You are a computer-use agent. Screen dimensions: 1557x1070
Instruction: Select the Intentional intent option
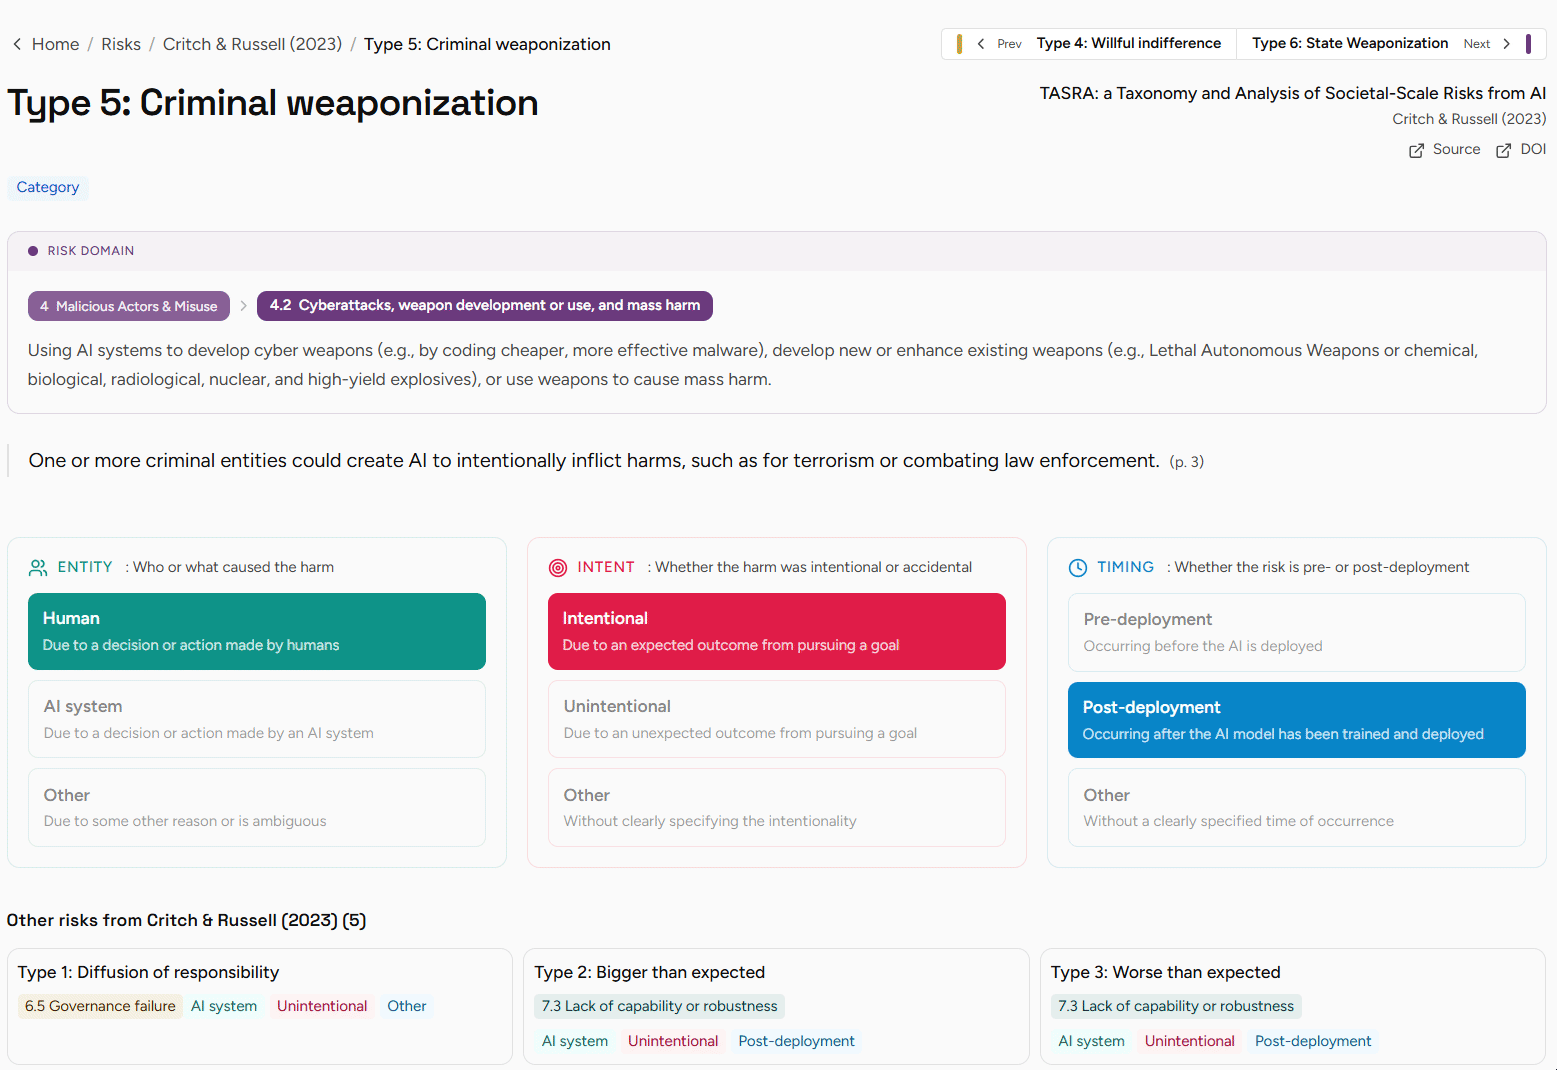(x=777, y=632)
